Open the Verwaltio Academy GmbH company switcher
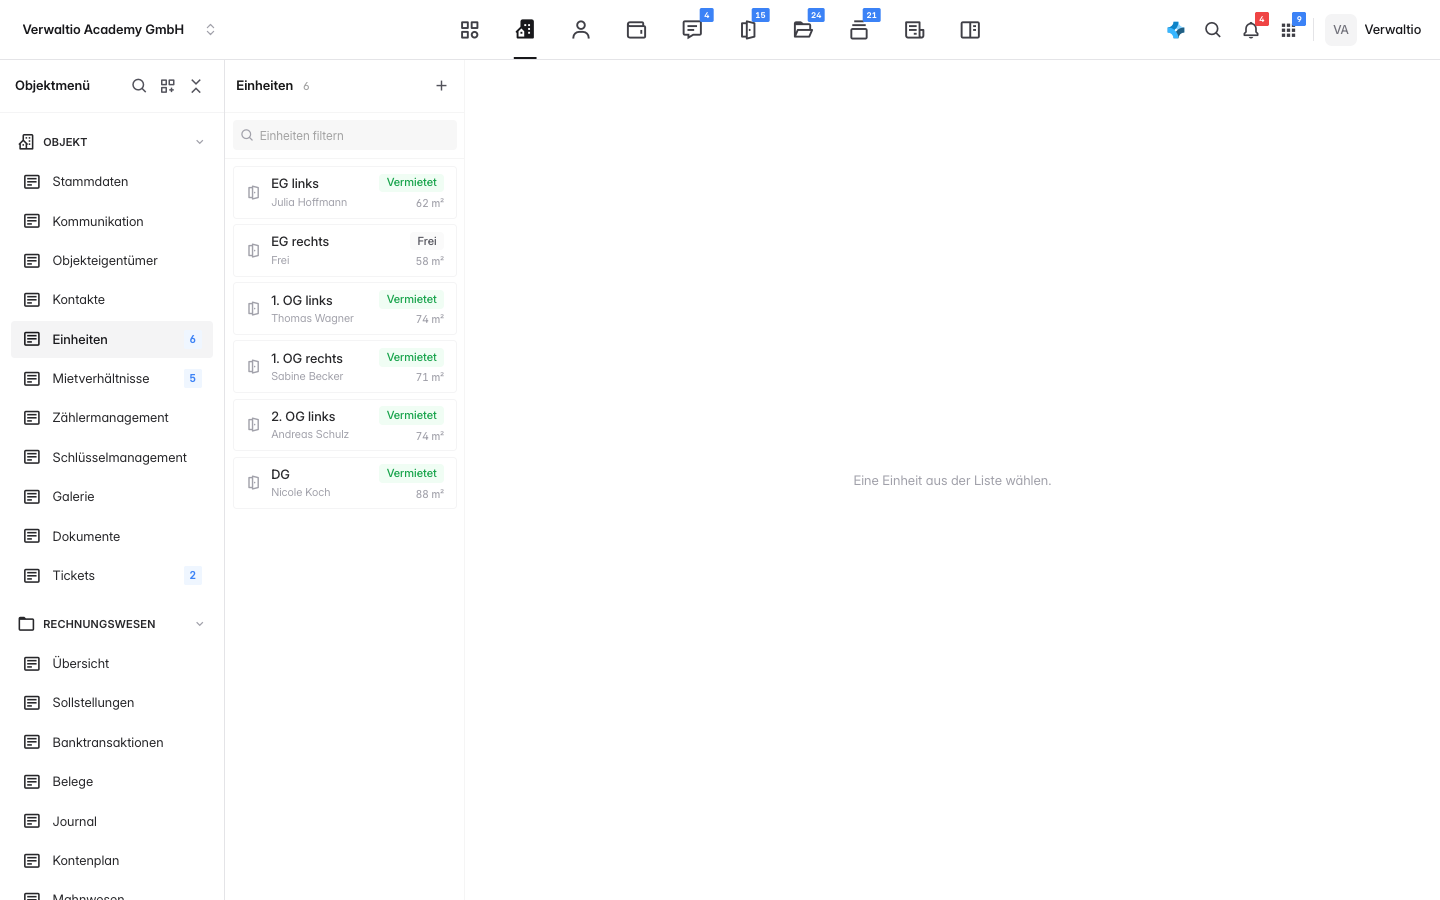The height and width of the screenshot is (900, 1440). click(119, 30)
